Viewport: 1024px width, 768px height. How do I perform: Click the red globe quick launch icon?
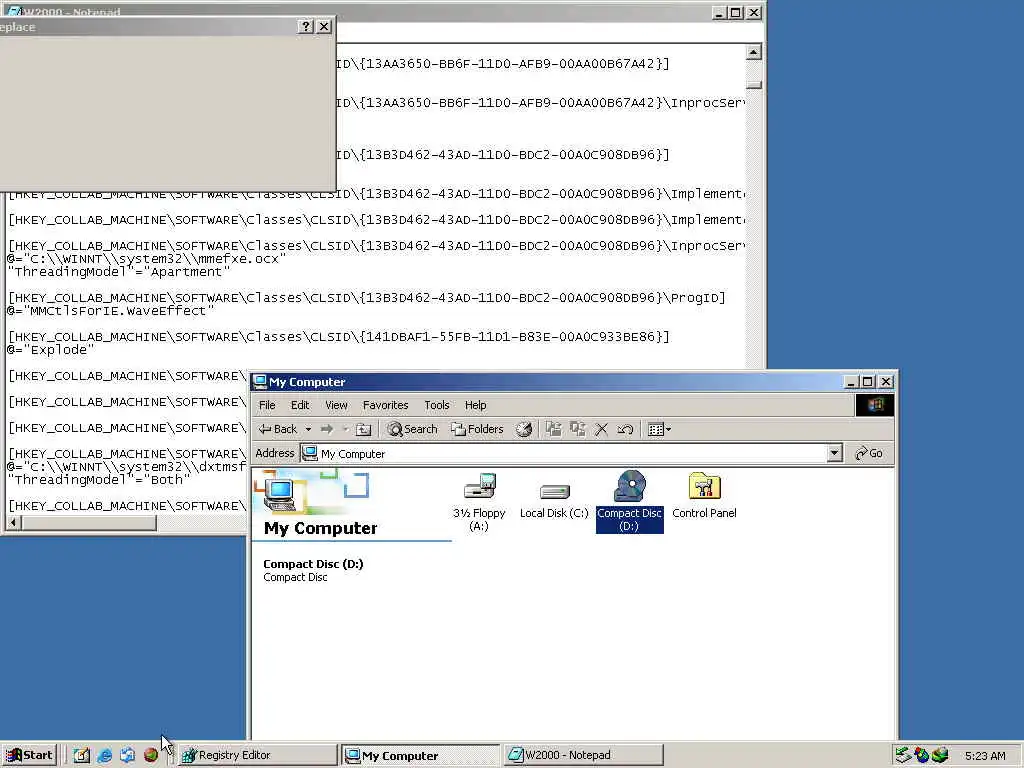click(151, 755)
